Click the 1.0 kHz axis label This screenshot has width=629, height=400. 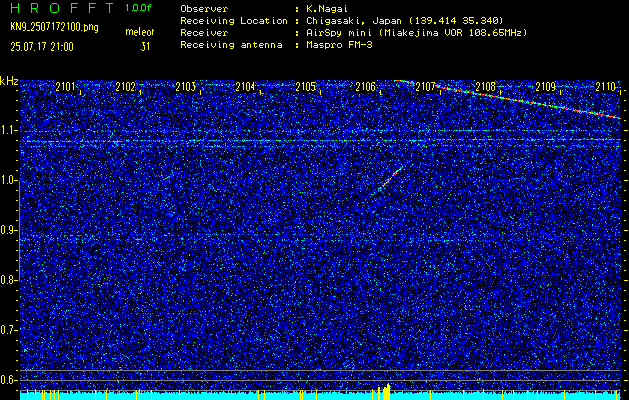pyautogui.click(x=8, y=181)
